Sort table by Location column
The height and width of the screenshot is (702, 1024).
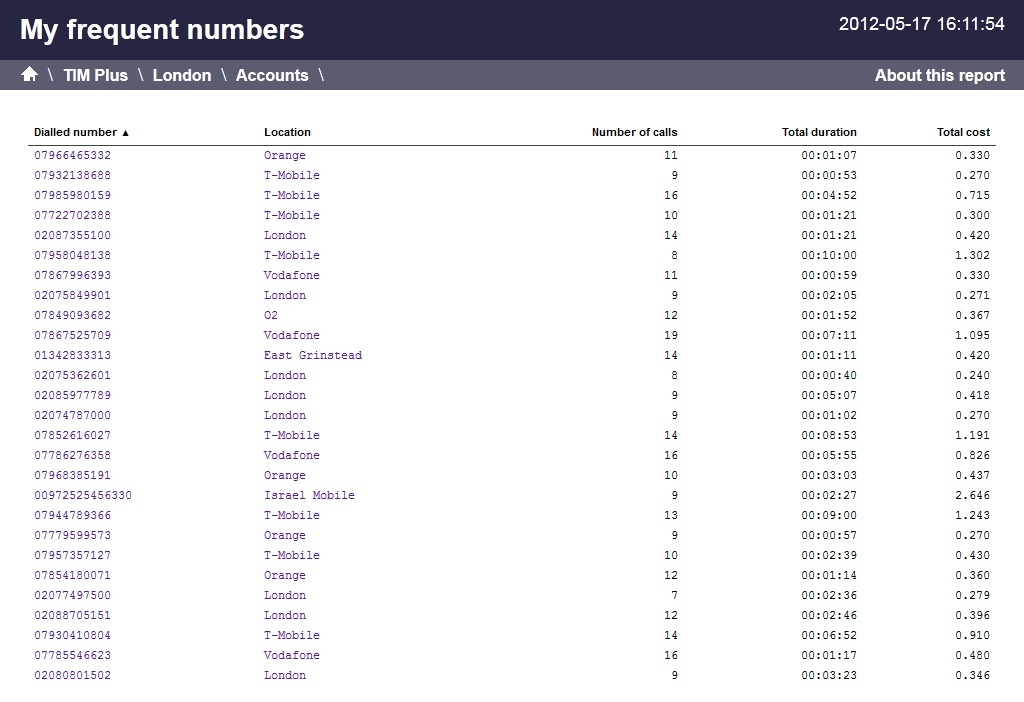coord(287,132)
